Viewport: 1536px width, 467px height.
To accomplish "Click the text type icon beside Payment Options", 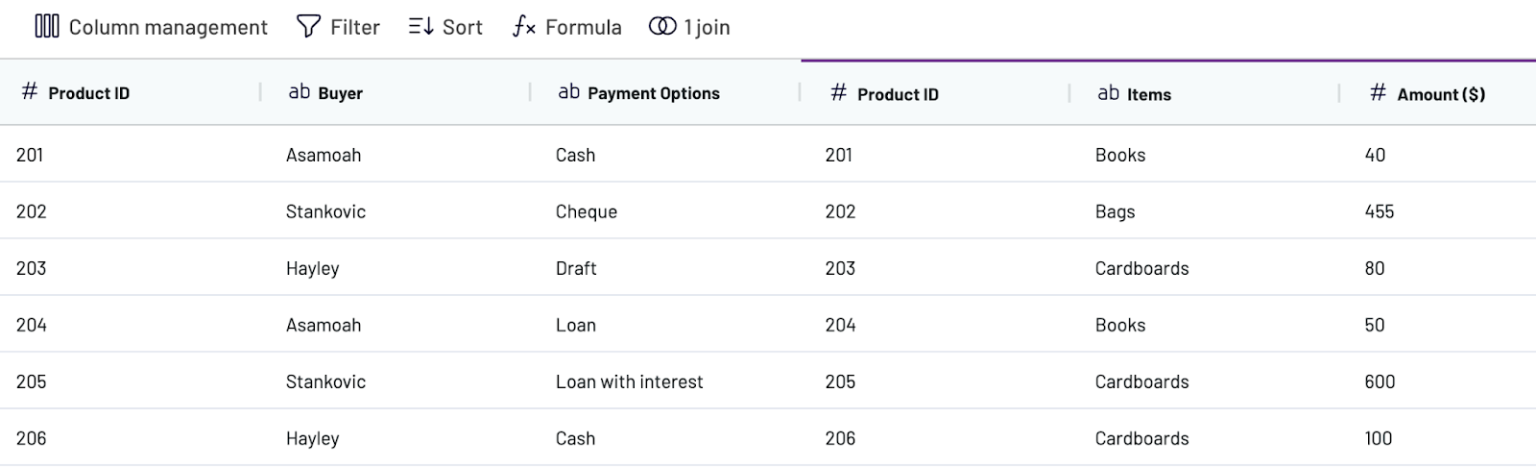I will [569, 93].
